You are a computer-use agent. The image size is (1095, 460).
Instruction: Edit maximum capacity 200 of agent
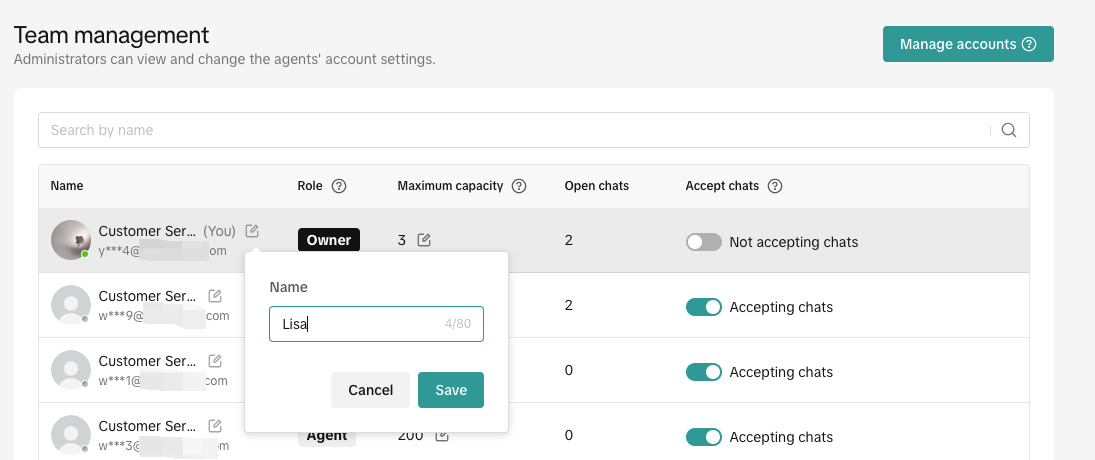tap(441, 436)
